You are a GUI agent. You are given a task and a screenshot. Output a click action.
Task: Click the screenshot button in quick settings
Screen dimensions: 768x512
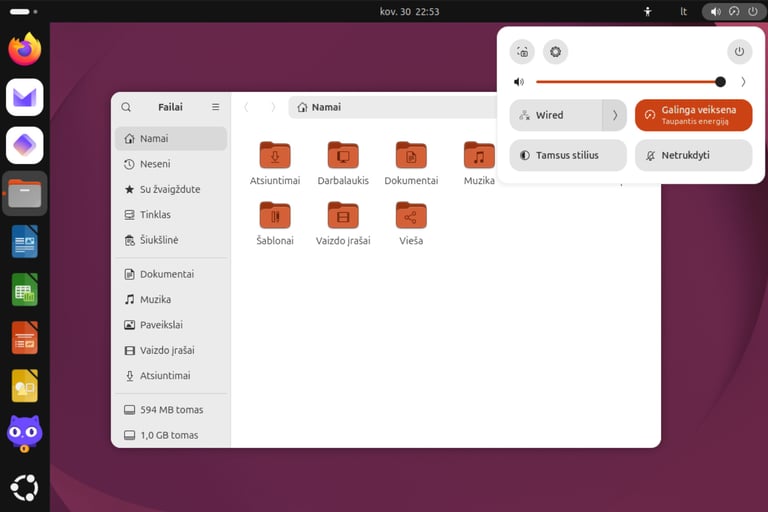click(522, 51)
